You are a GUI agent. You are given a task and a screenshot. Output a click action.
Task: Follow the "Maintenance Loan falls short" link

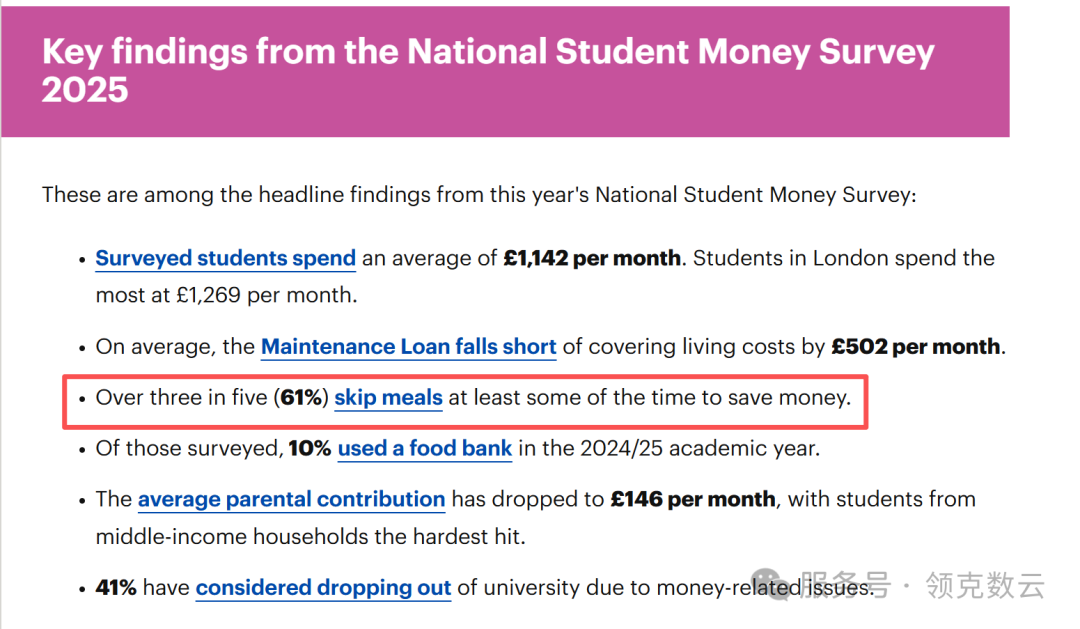(x=408, y=347)
